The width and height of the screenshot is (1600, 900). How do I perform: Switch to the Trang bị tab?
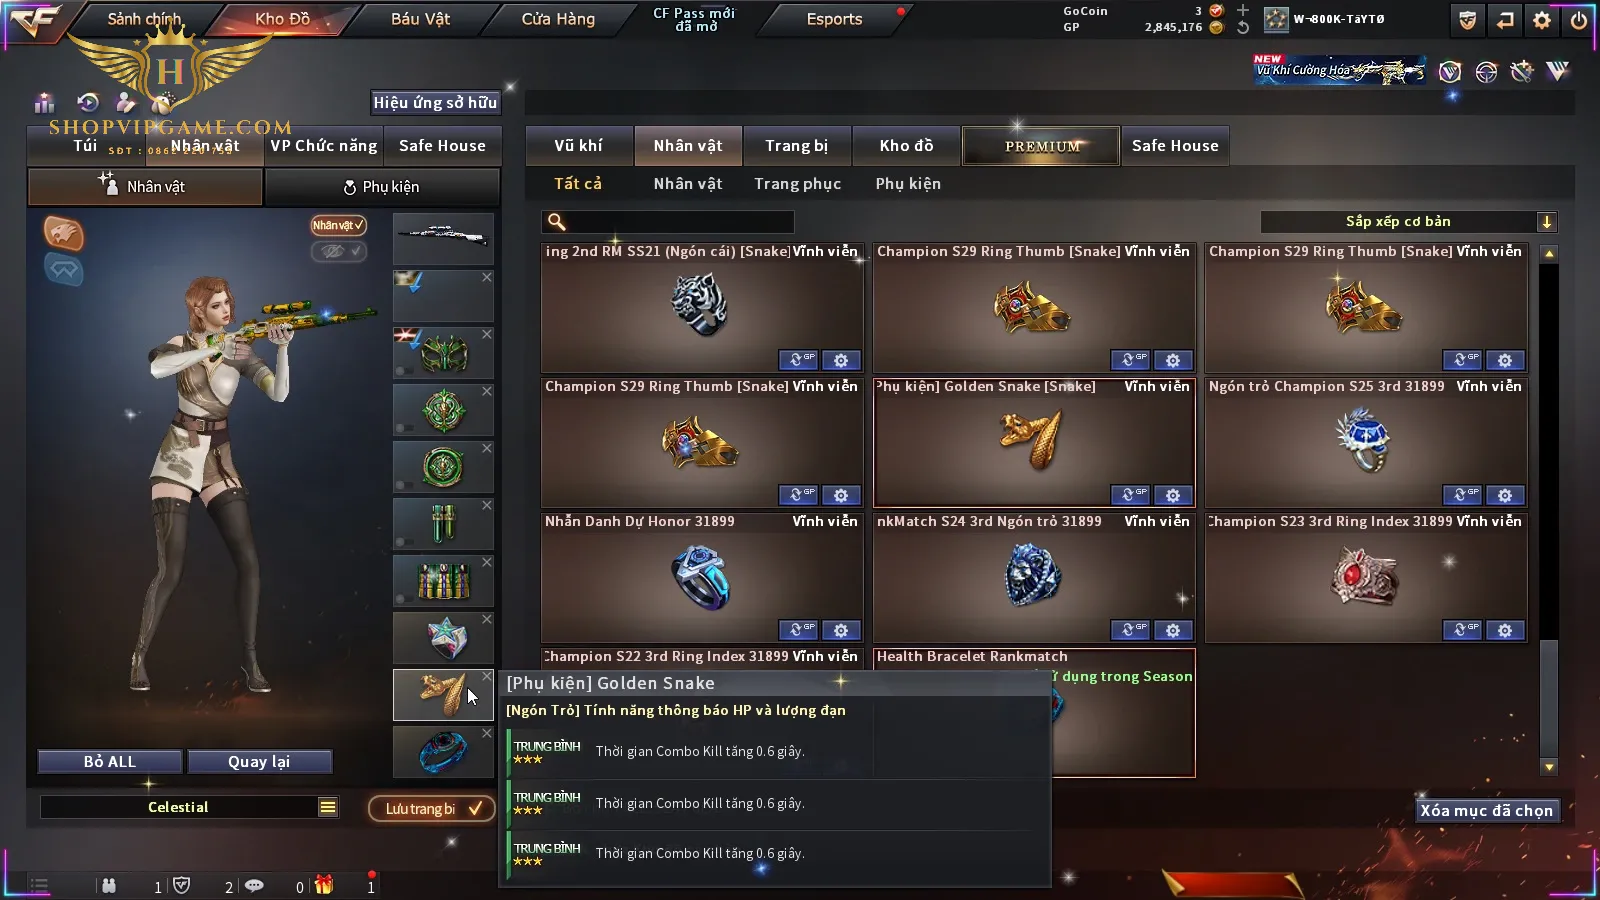click(x=796, y=146)
